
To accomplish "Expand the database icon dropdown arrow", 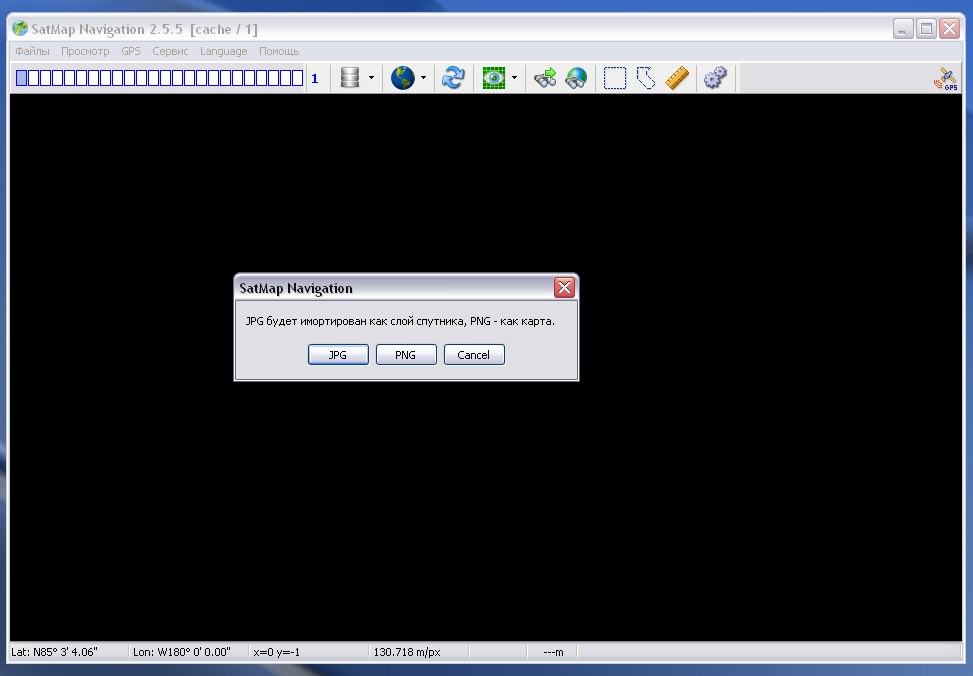I will click(371, 78).
